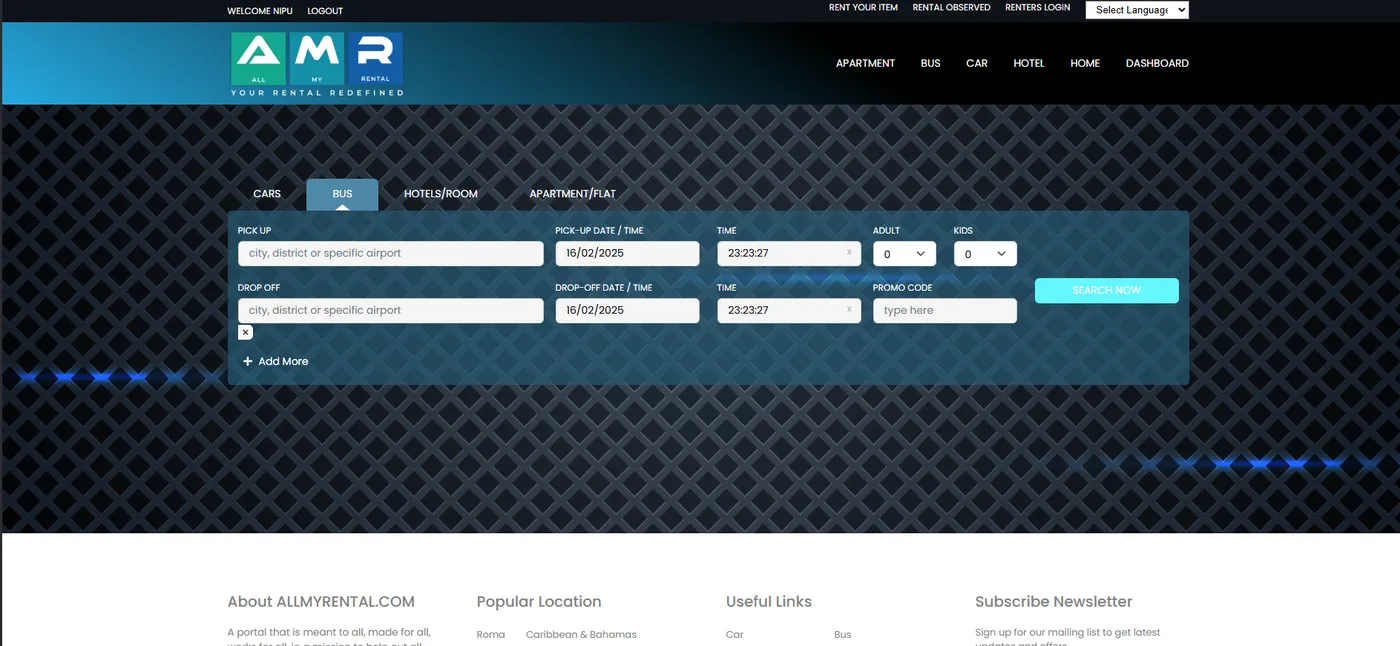This screenshot has width=1400, height=646.
Task: Click the Welcome Nipu link
Action: tap(260, 11)
